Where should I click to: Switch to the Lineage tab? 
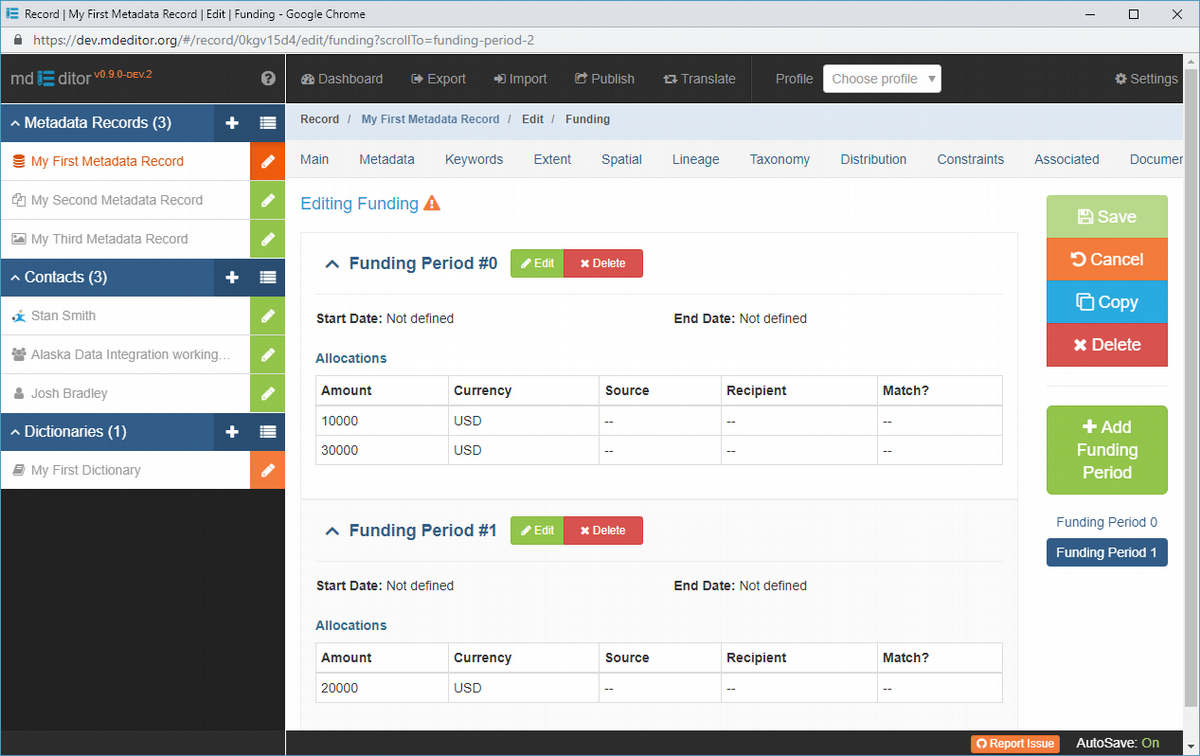click(x=696, y=159)
